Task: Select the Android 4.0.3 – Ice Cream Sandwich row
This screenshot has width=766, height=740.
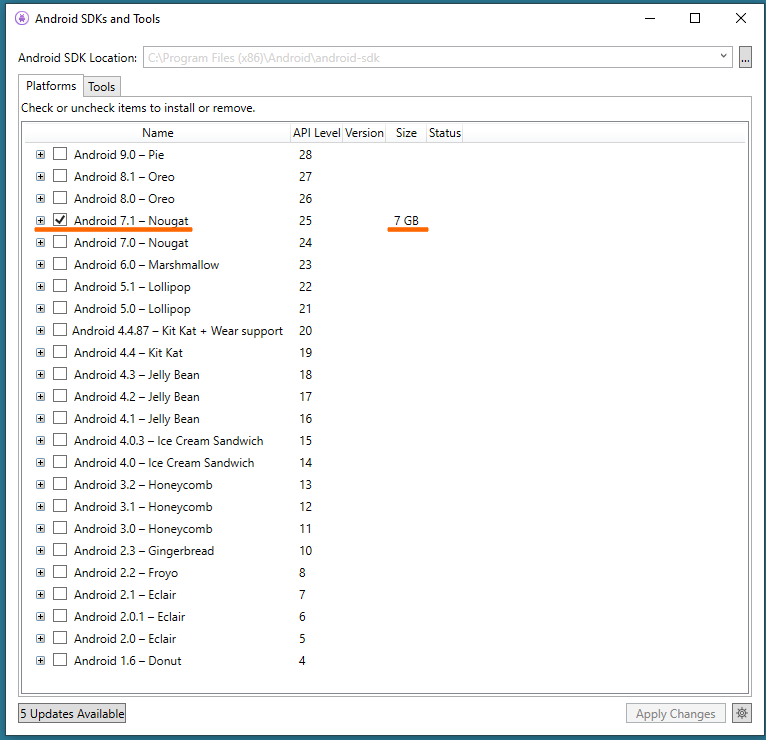Action: click(168, 441)
